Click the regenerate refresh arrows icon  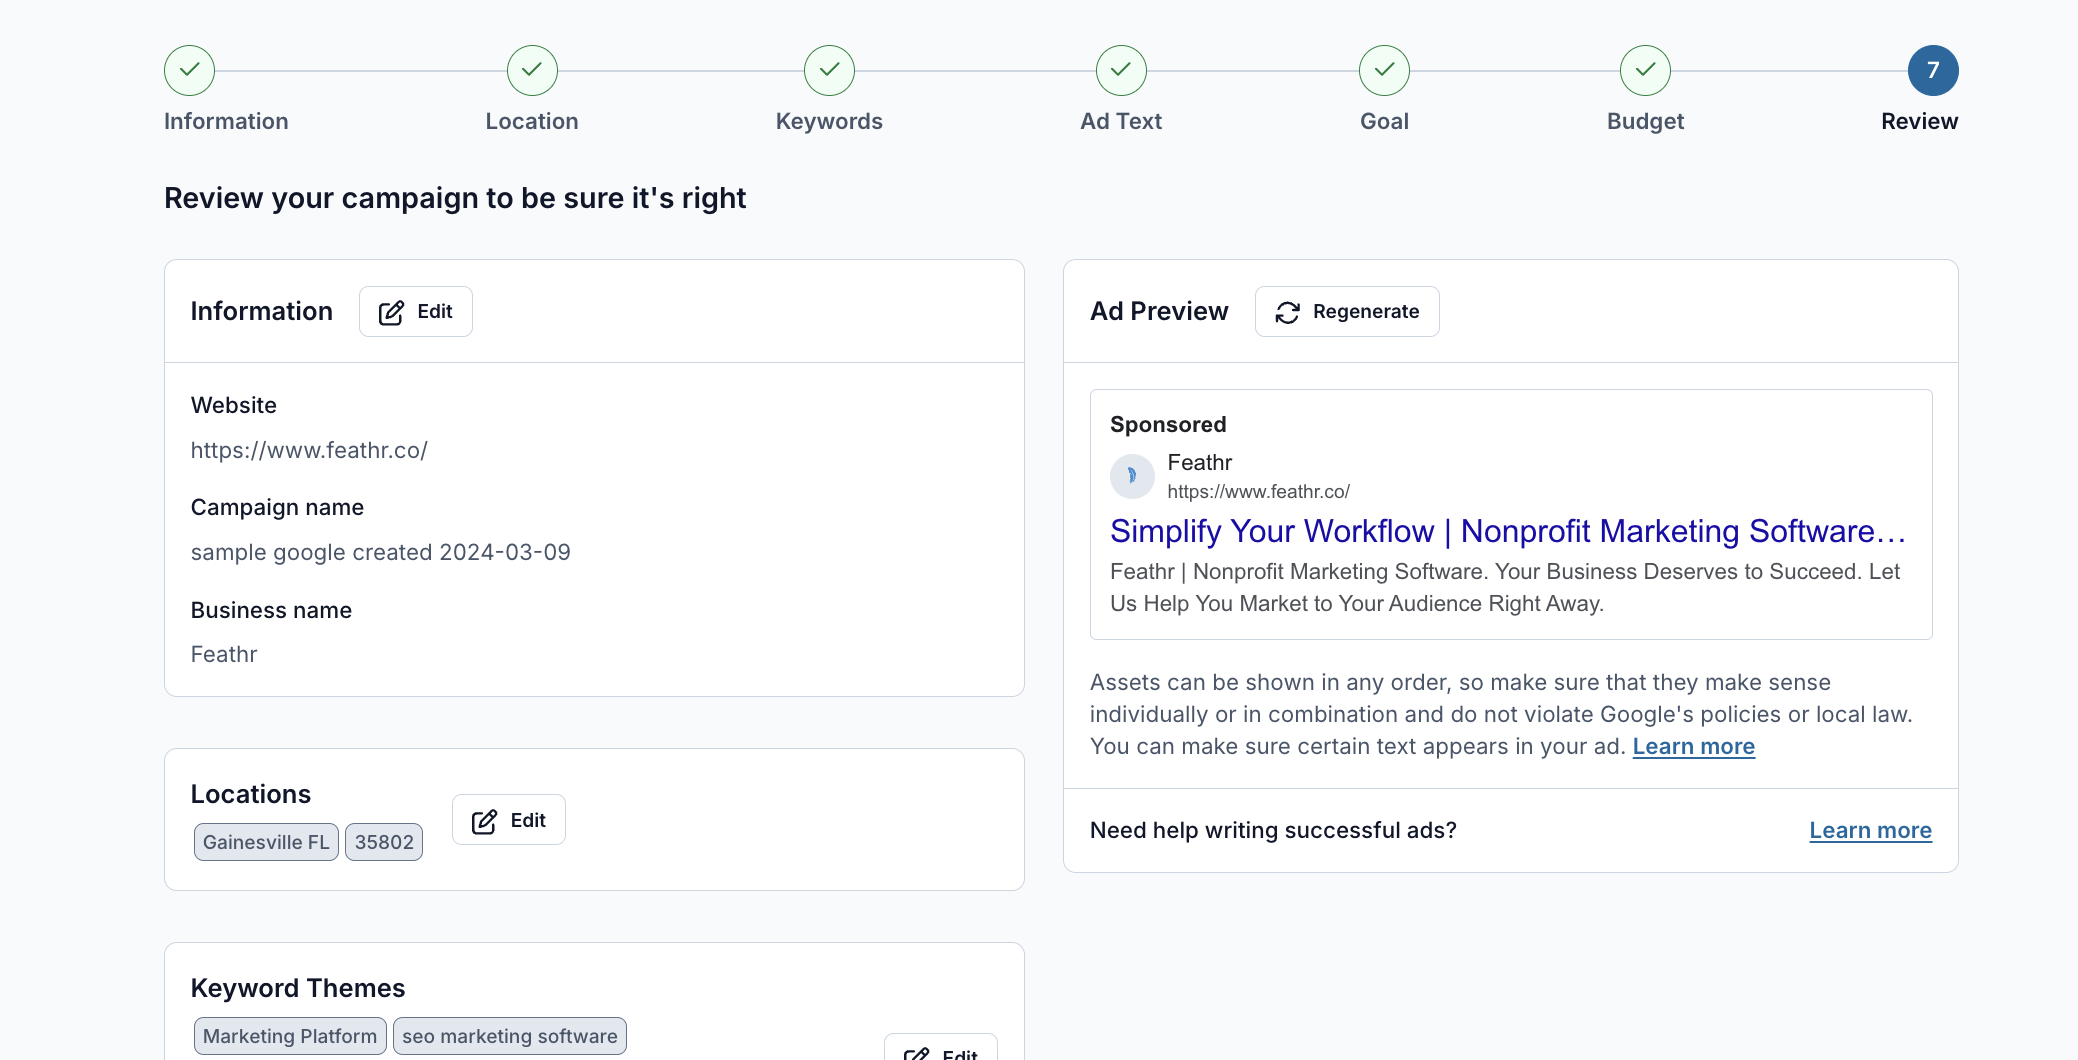coord(1287,313)
